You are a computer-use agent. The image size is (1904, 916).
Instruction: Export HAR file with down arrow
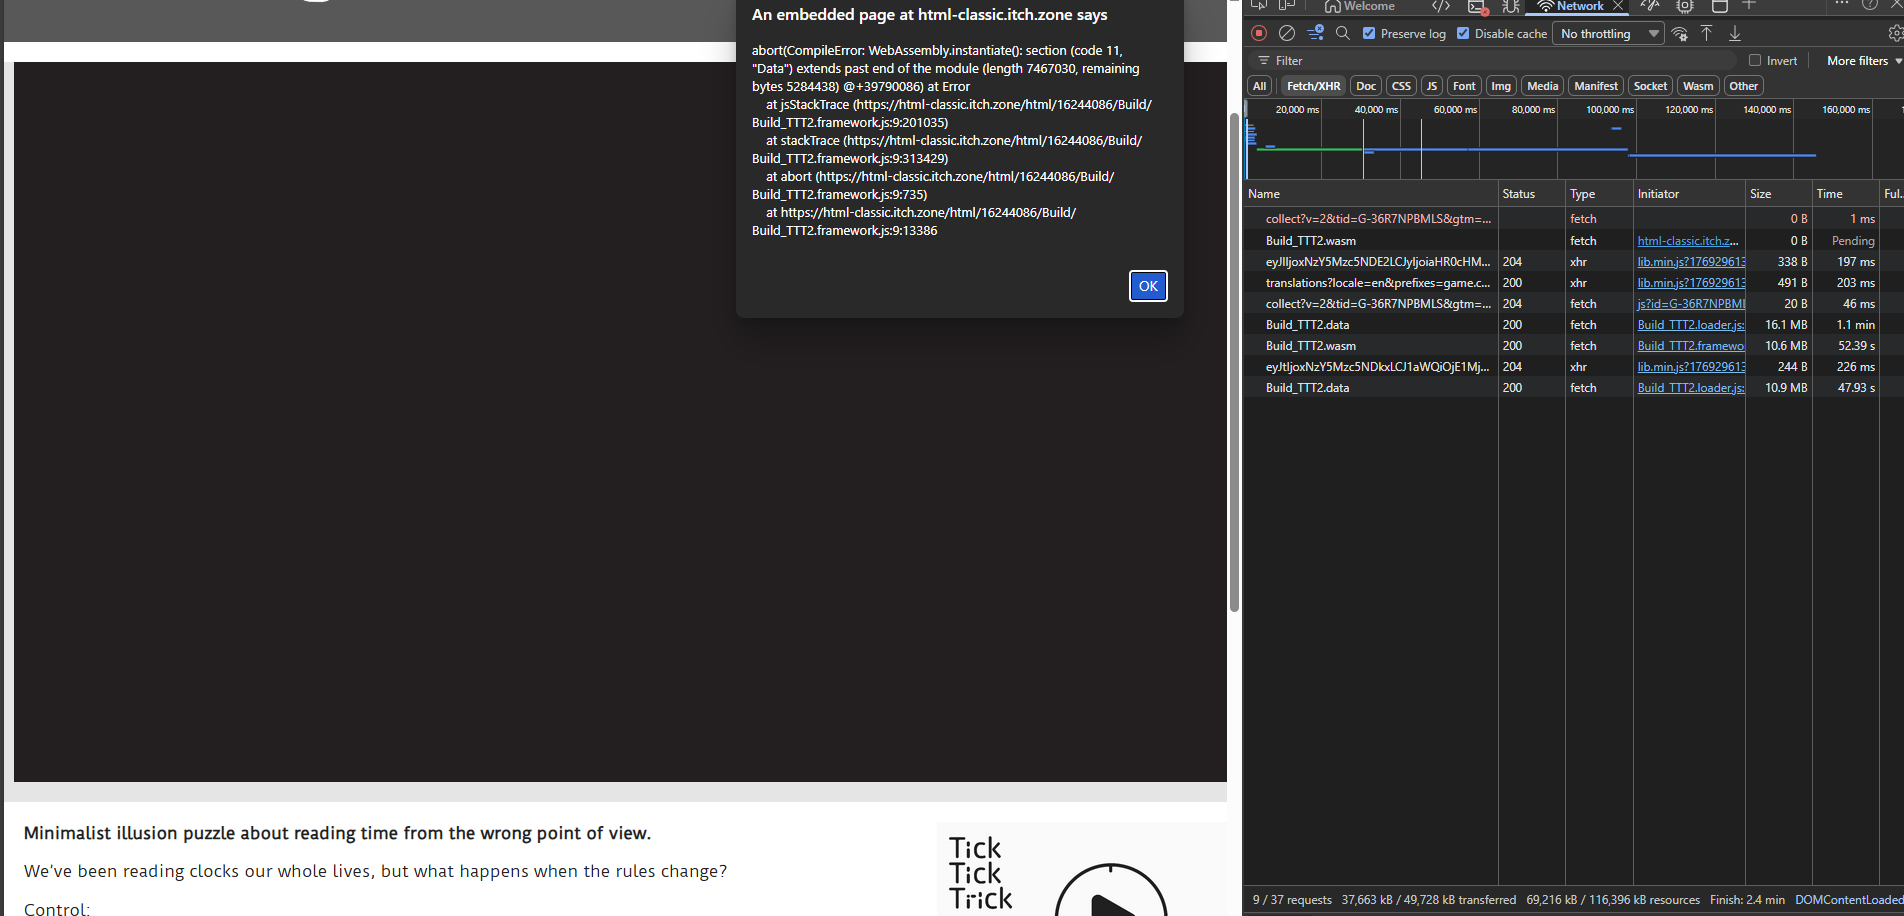(x=1735, y=33)
